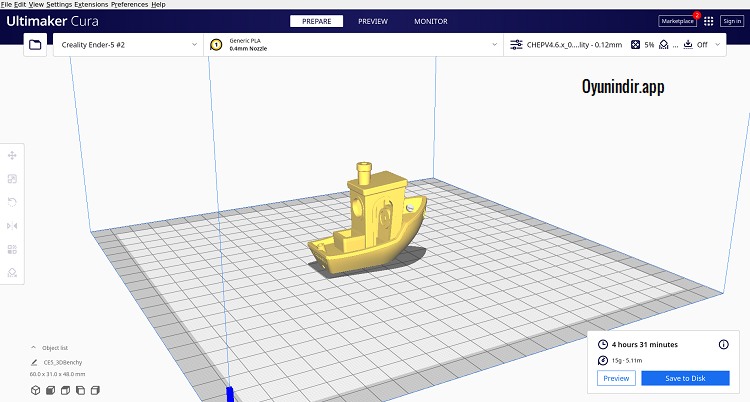Viewport: 750px width, 402px height.
Task: Click the 5% infill value
Action: point(649,45)
